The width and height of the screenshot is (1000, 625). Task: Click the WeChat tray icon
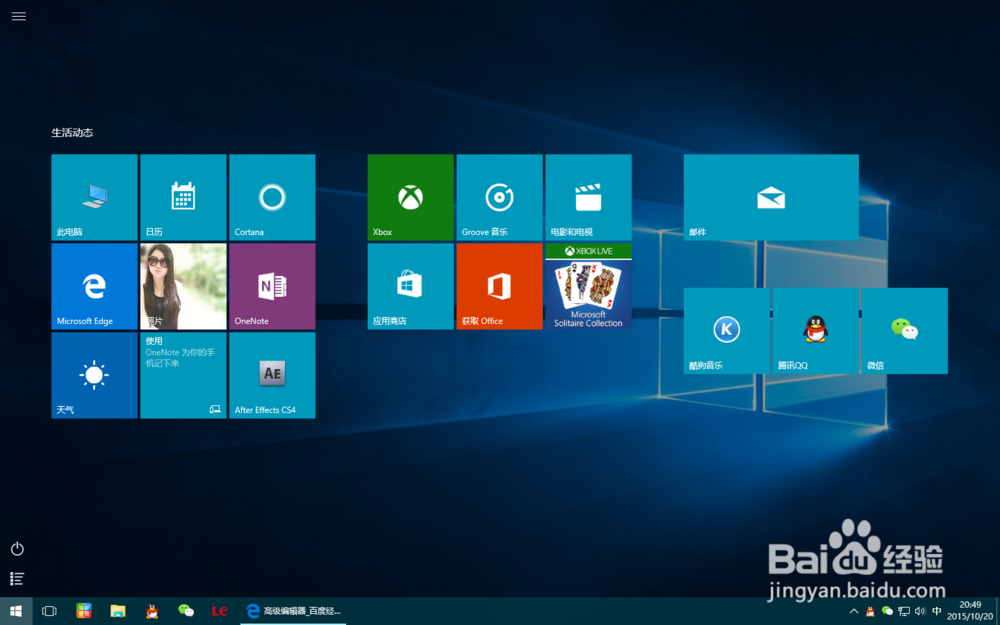(887, 611)
